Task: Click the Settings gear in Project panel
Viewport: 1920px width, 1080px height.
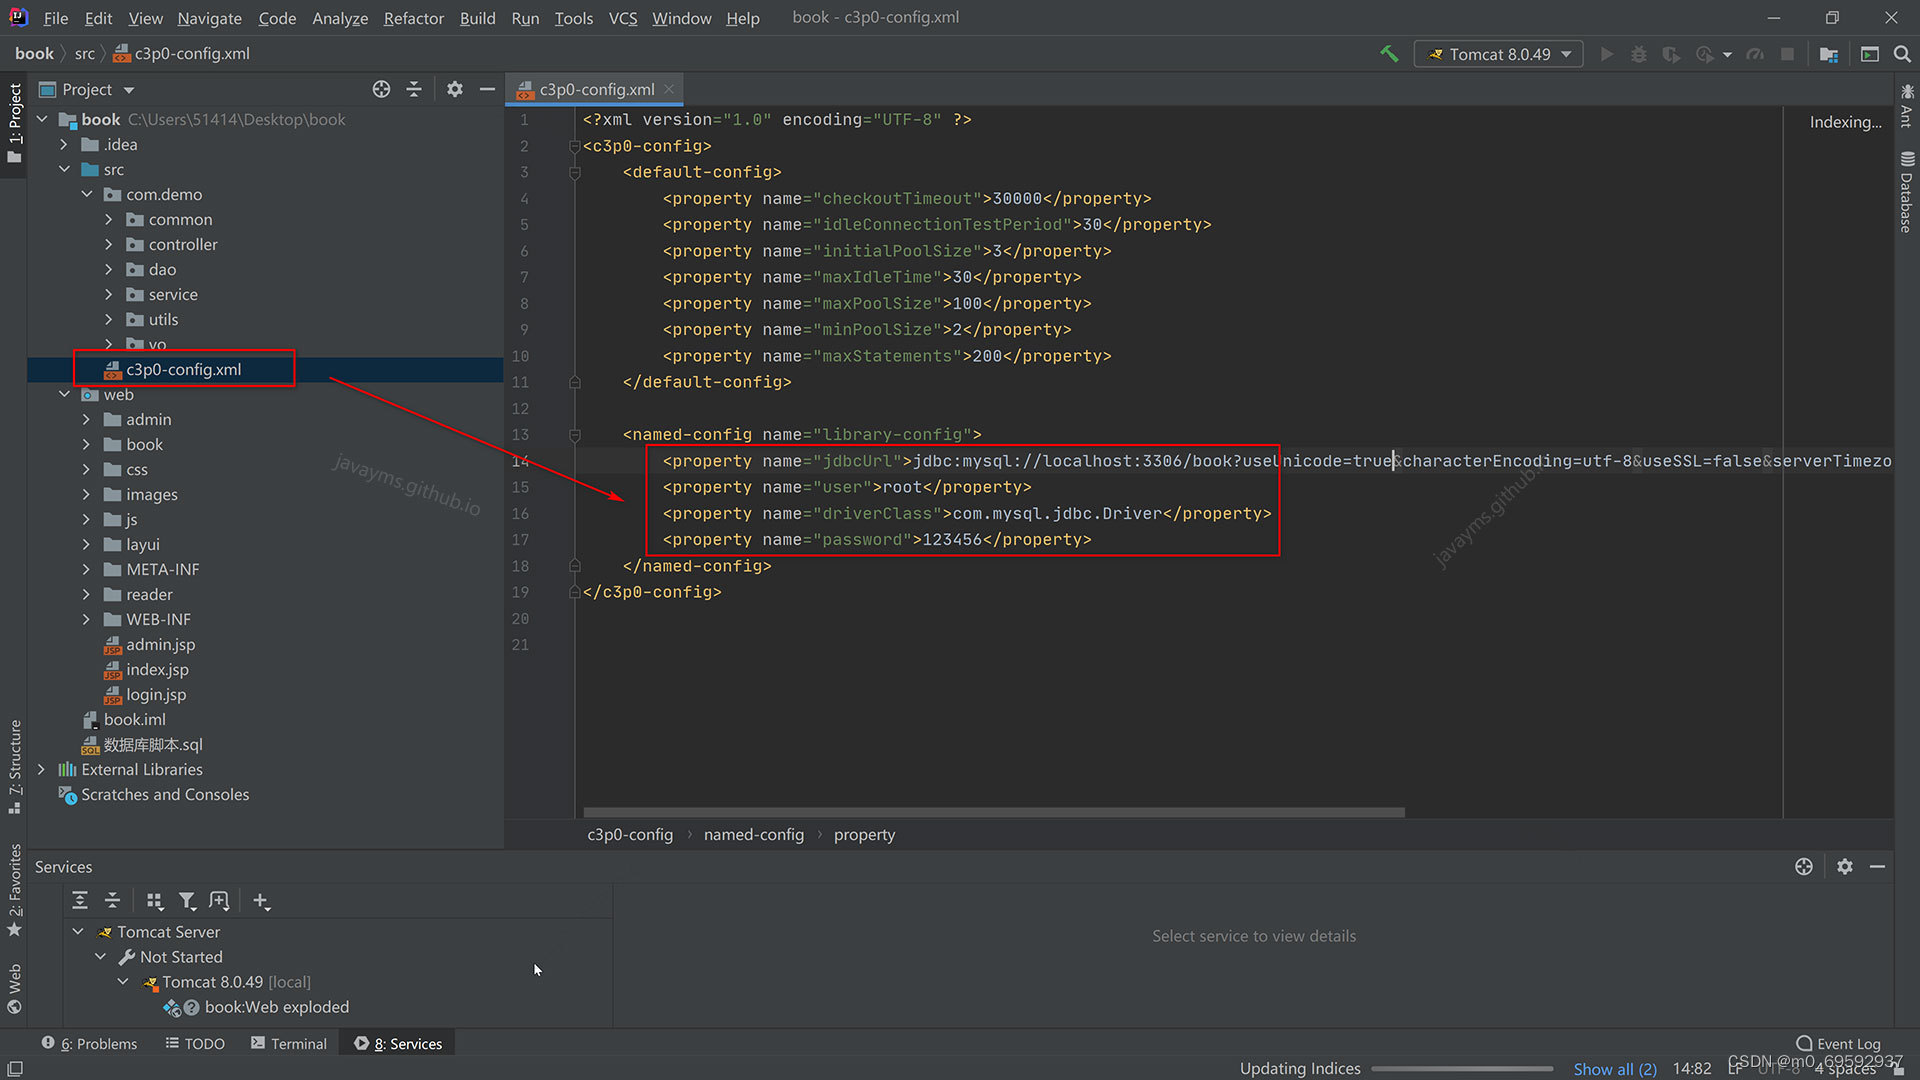Action: [x=455, y=89]
